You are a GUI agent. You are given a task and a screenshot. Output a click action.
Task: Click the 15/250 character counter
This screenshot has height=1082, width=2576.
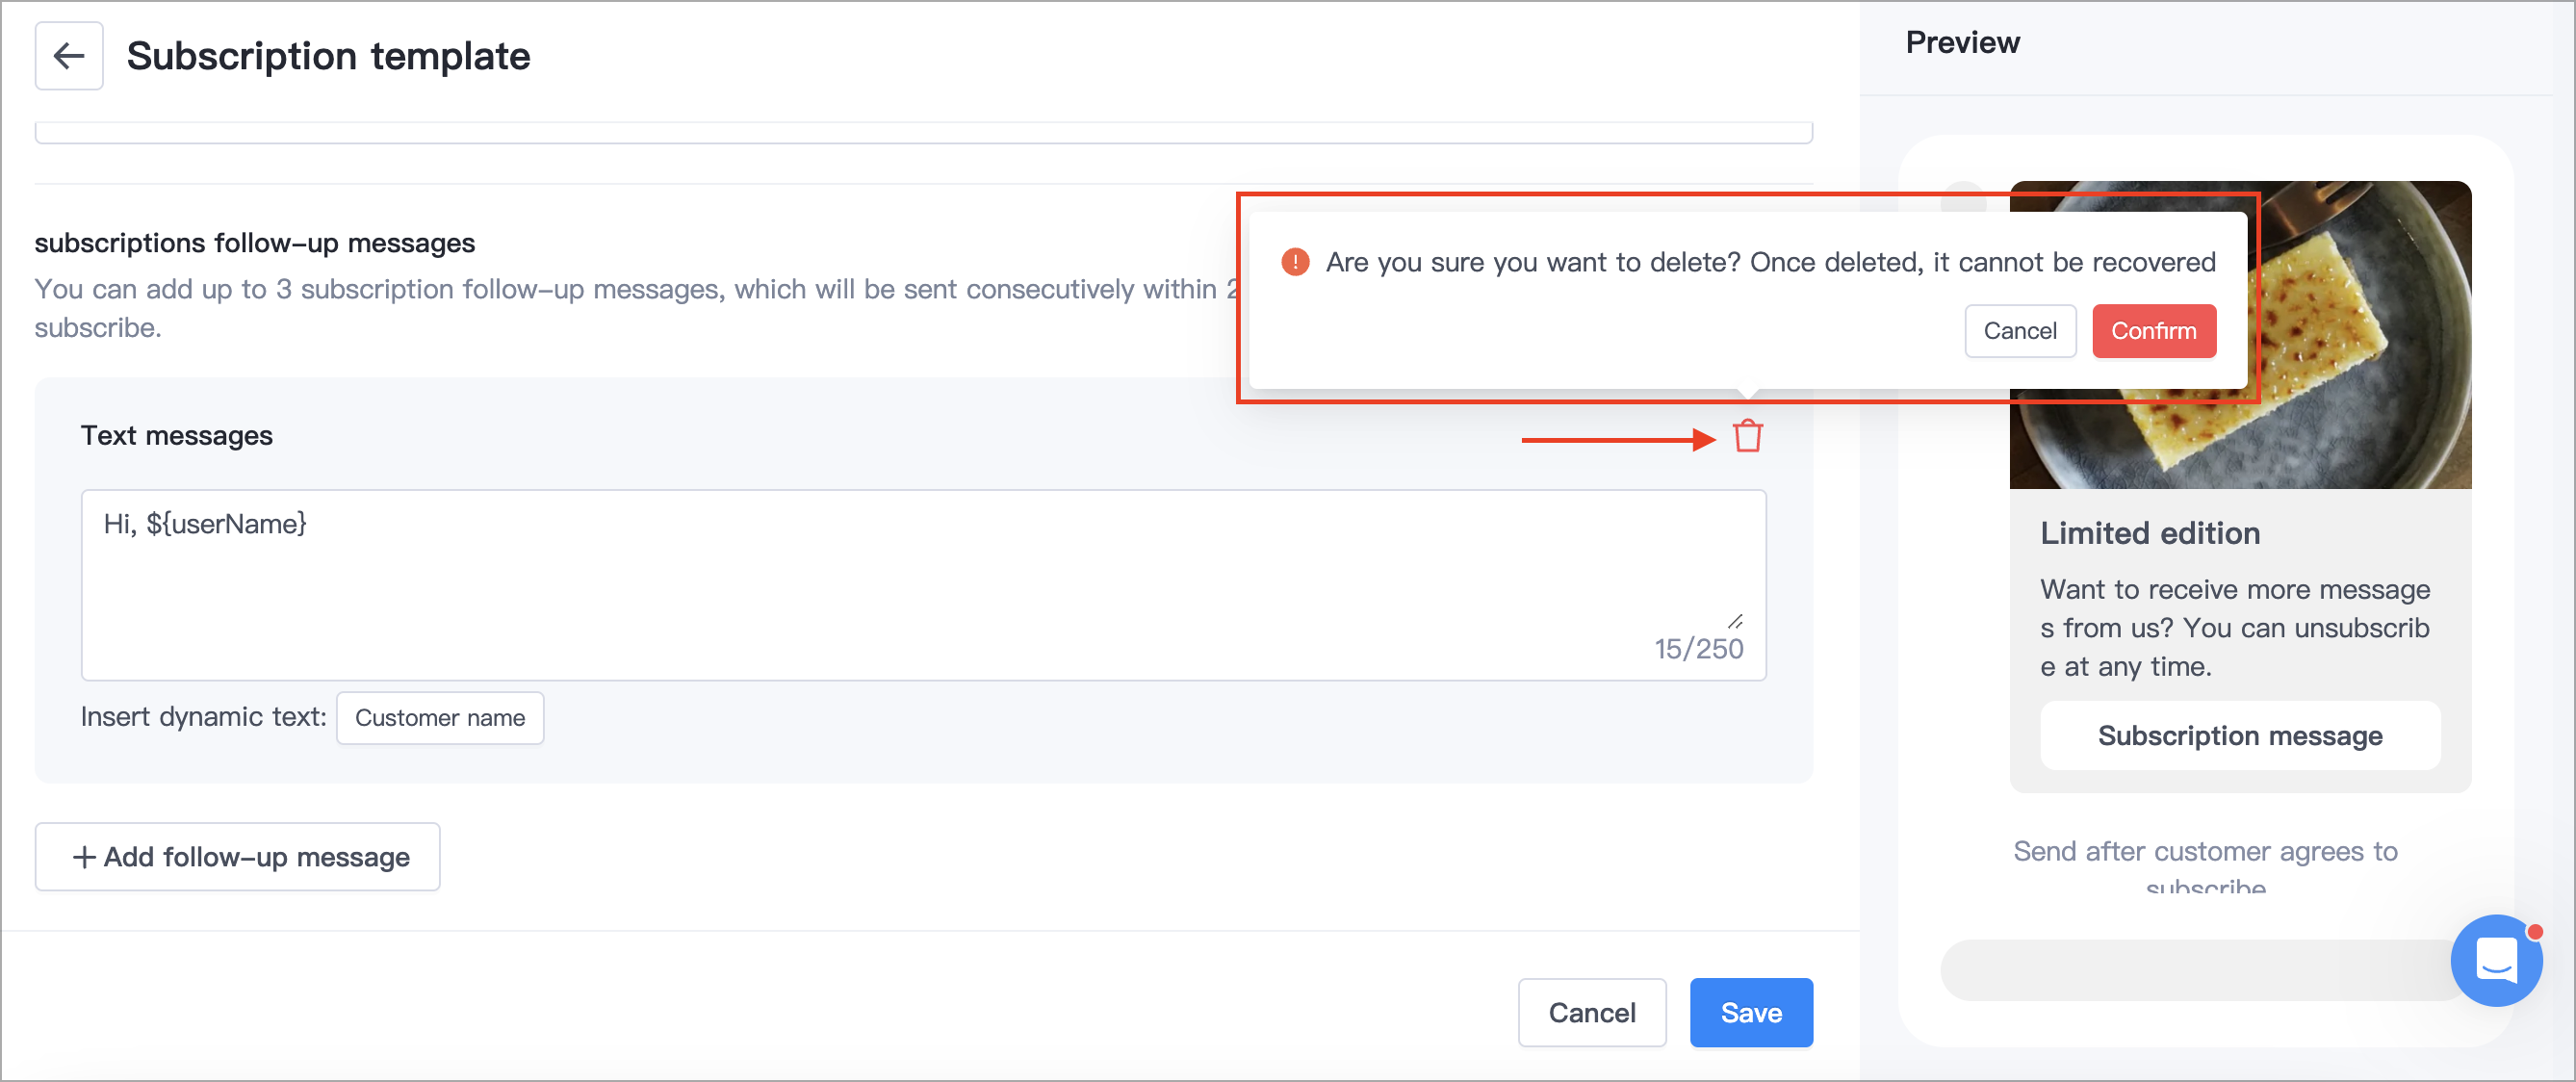[1698, 649]
